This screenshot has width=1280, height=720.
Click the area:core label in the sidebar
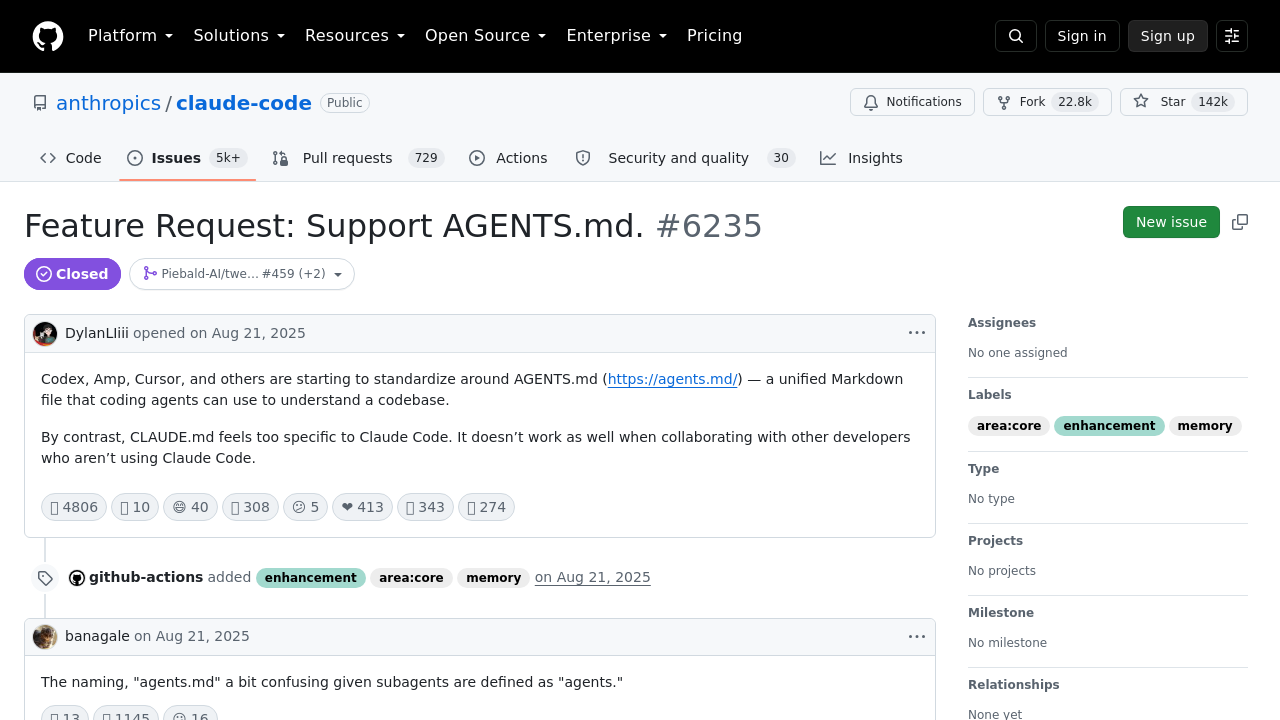pos(1009,426)
